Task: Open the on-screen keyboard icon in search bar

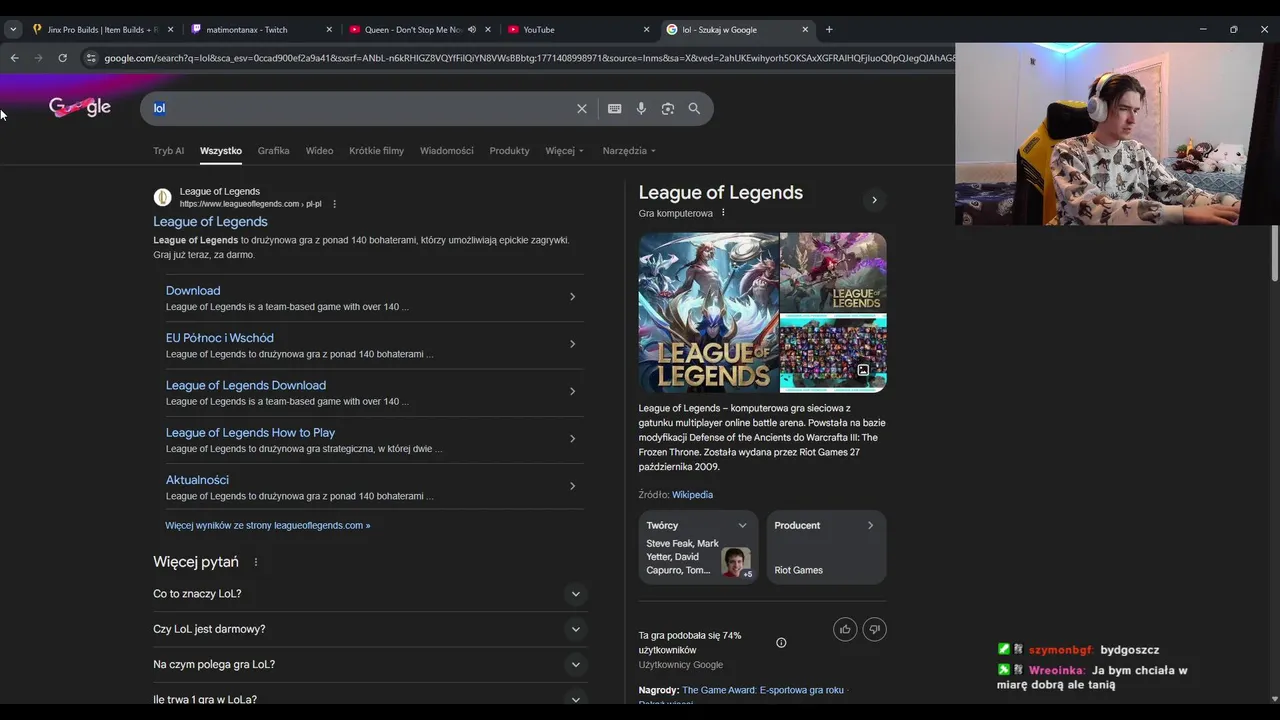Action: point(615,108)
